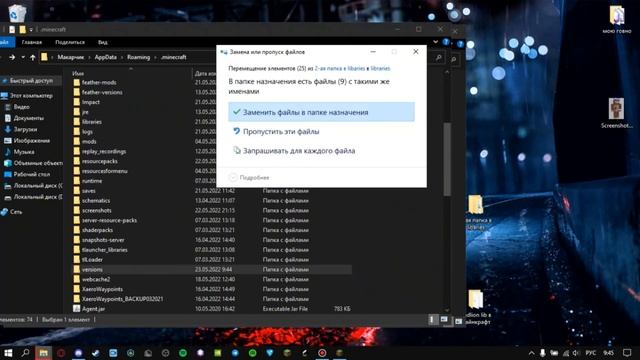Follow the '2-ая папка в libraries' link

tap(340, 69)
